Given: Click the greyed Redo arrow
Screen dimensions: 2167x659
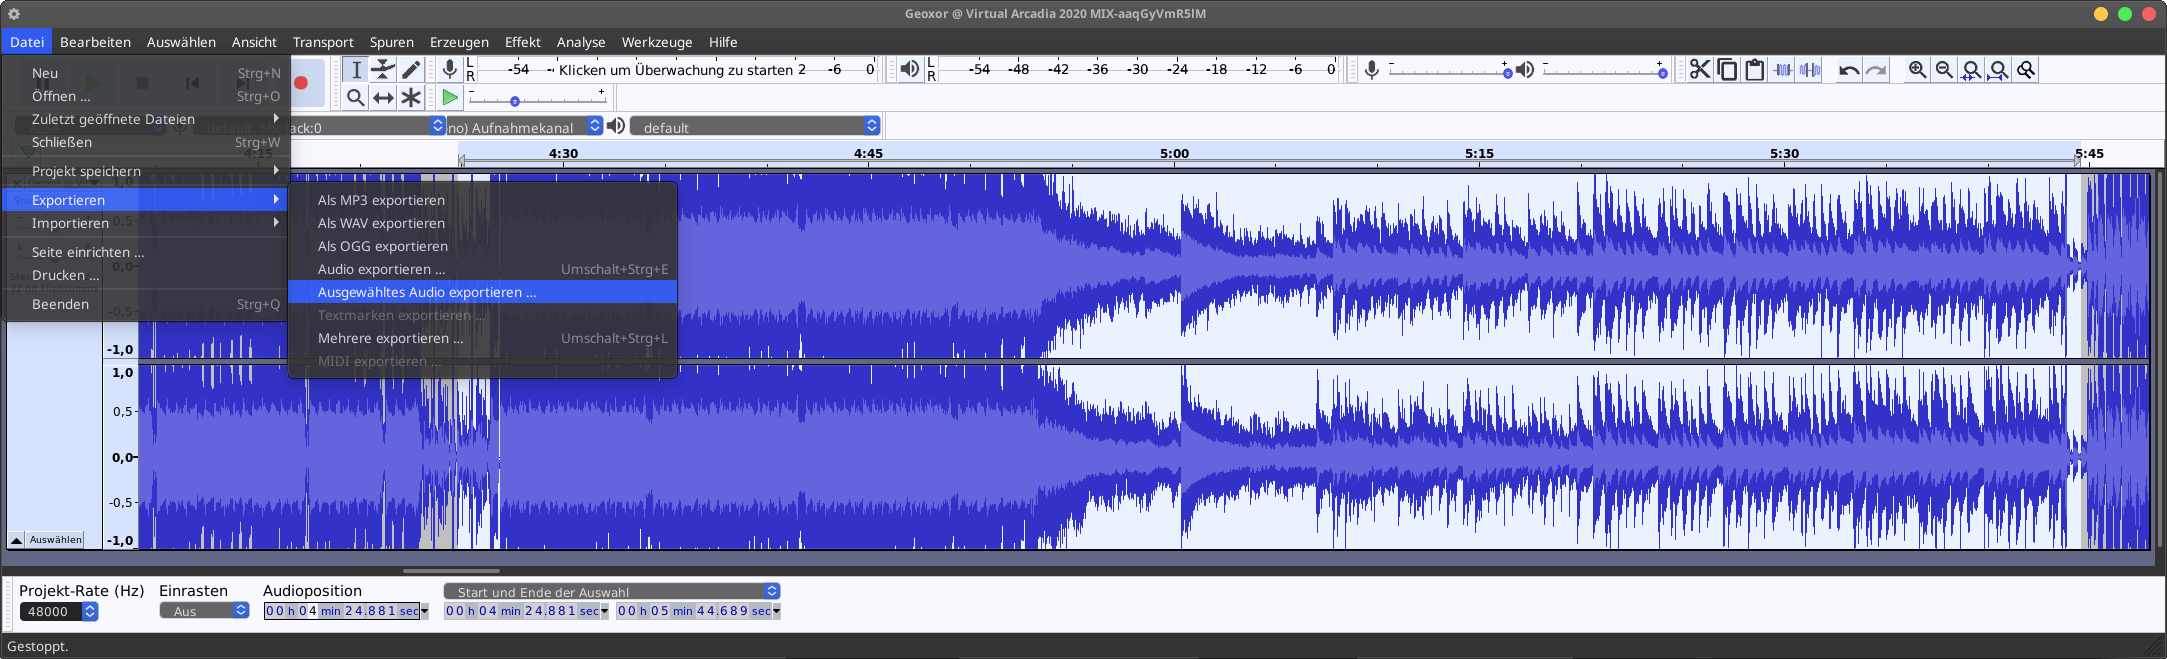Looking at the screenshot, I should pyautogui.click(x=1876, y=69).
